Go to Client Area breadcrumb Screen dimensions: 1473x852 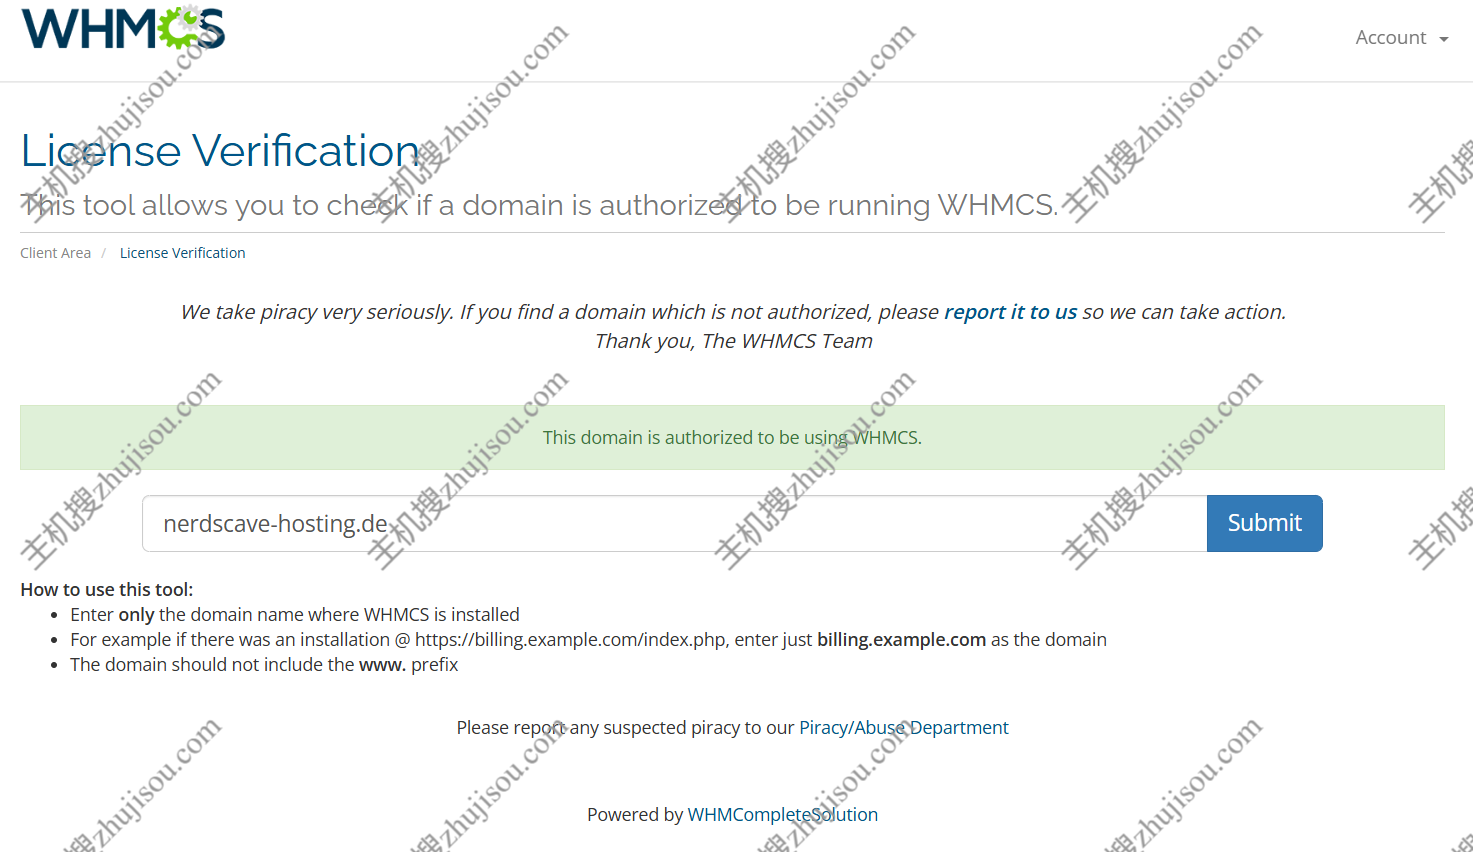pyautogui.click(x=55, y=253)
